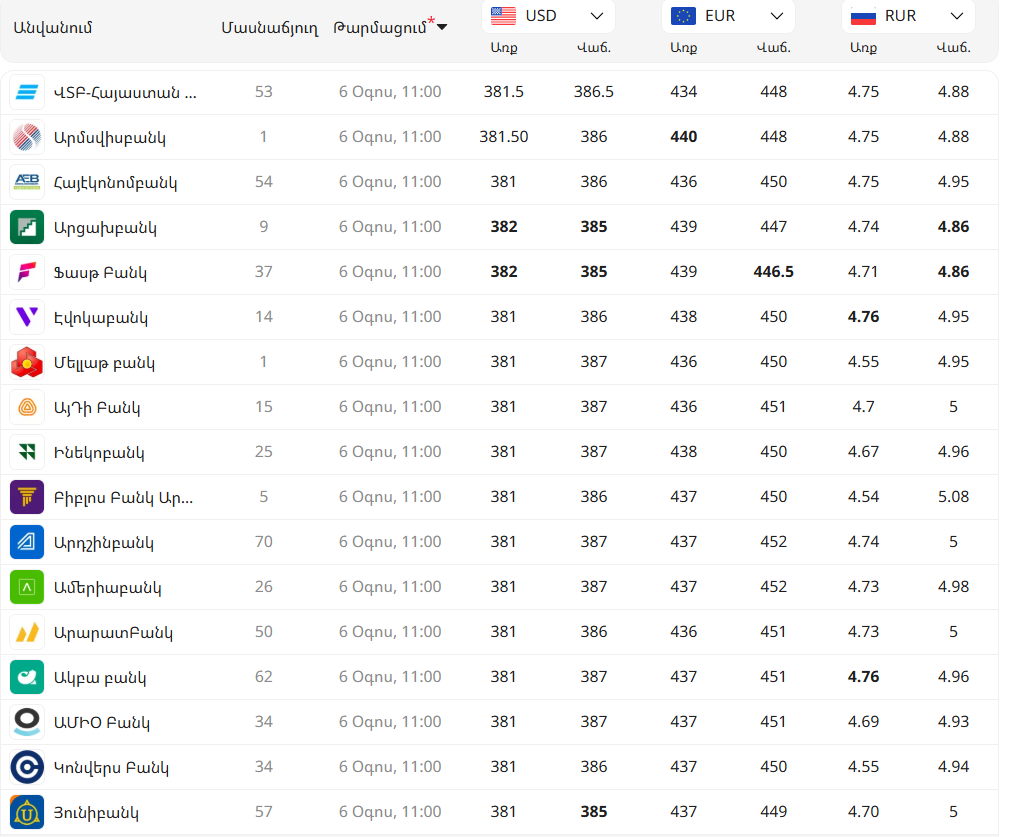The image size is (1018, 837).
Task: Click the Ինեկոբանկ logo icon
Action: click(27, 452)
